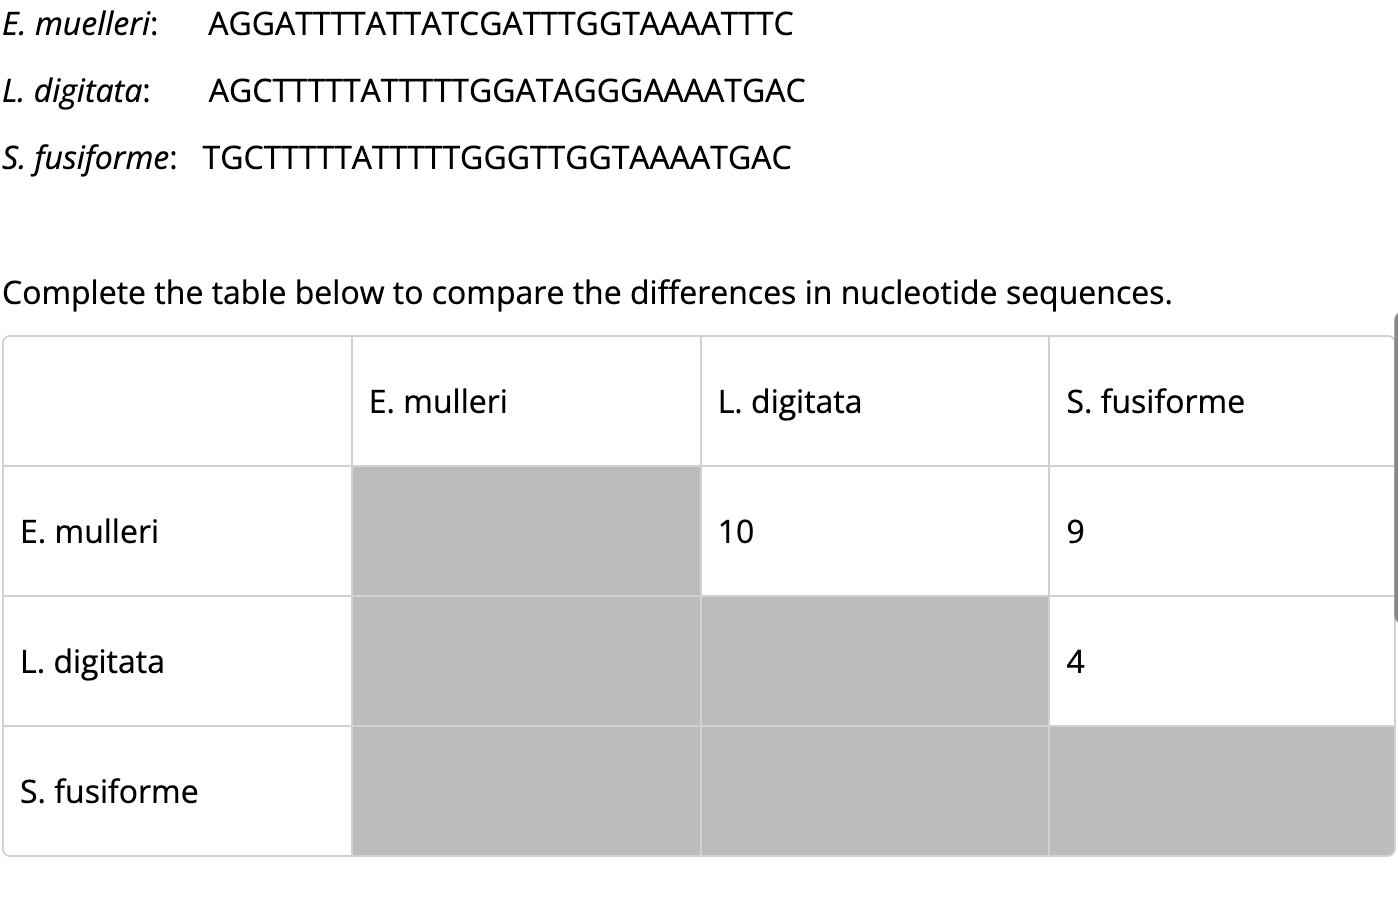Image resolution: width=1398 pixels, height=902 pixels.
Task: Select cell with value 10
Action: click(x=875, y=531)
